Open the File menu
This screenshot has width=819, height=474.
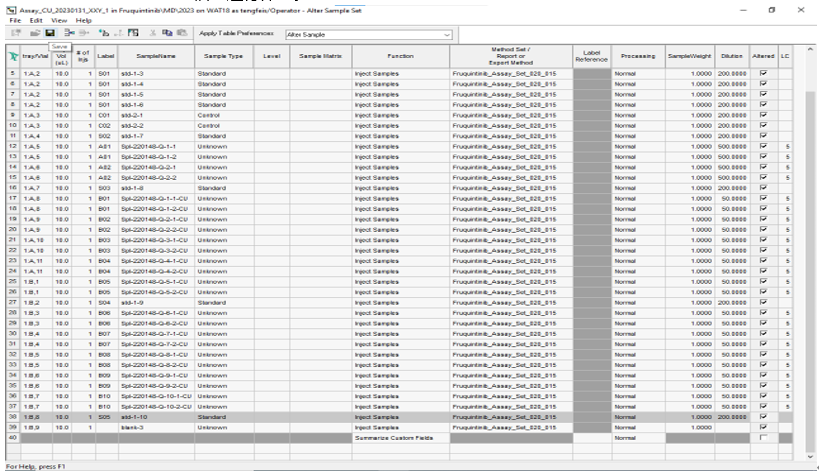coord(12,20)
